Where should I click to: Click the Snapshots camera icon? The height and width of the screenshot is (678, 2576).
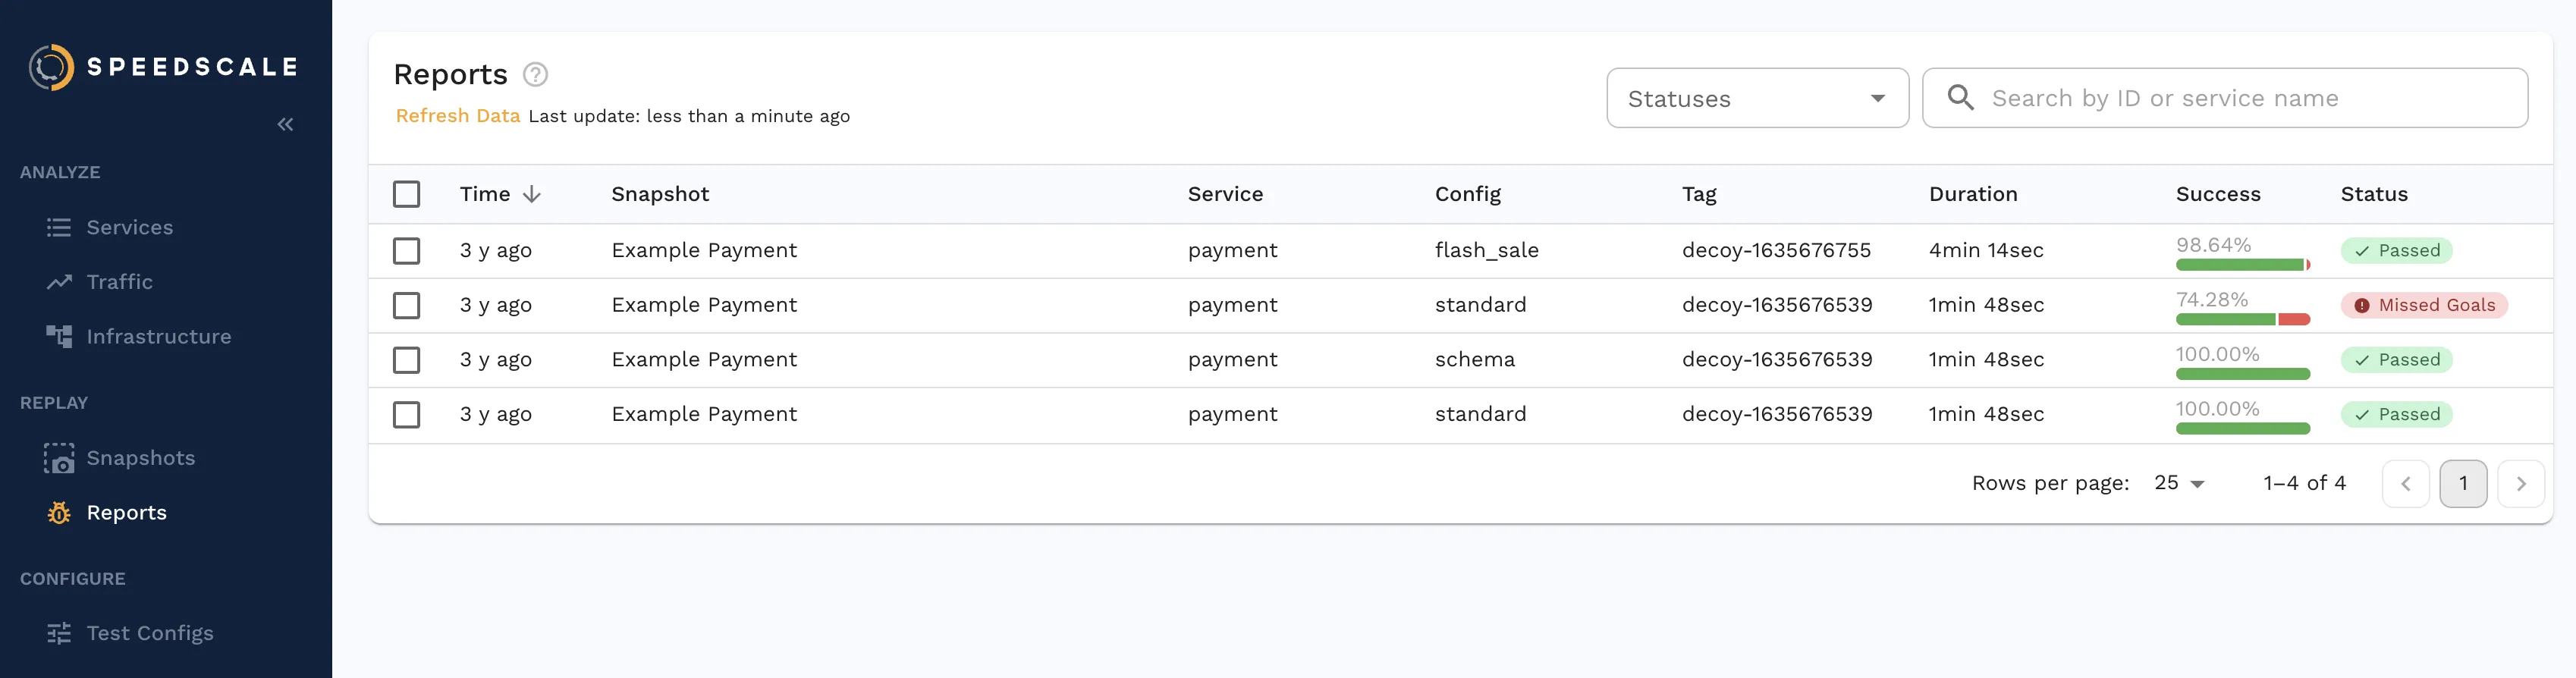tap(59, 458)
